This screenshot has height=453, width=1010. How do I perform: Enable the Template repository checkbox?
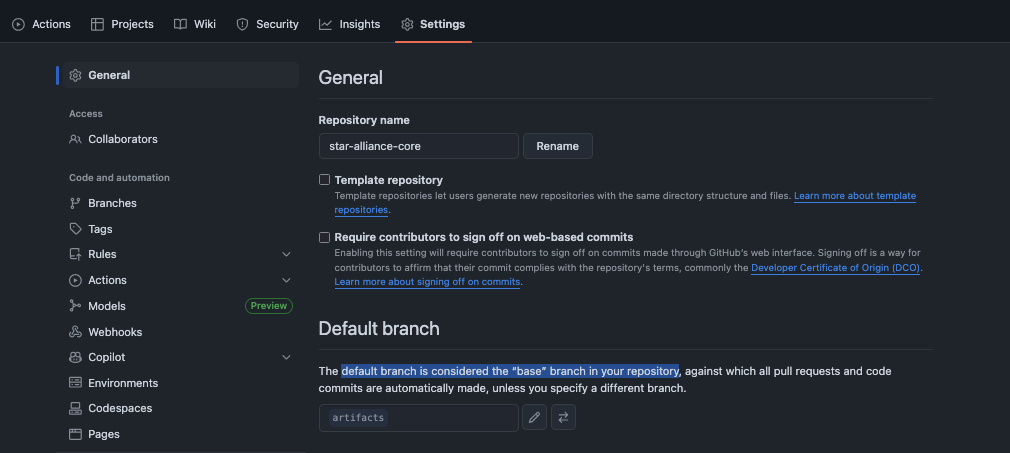click(324, 180)
